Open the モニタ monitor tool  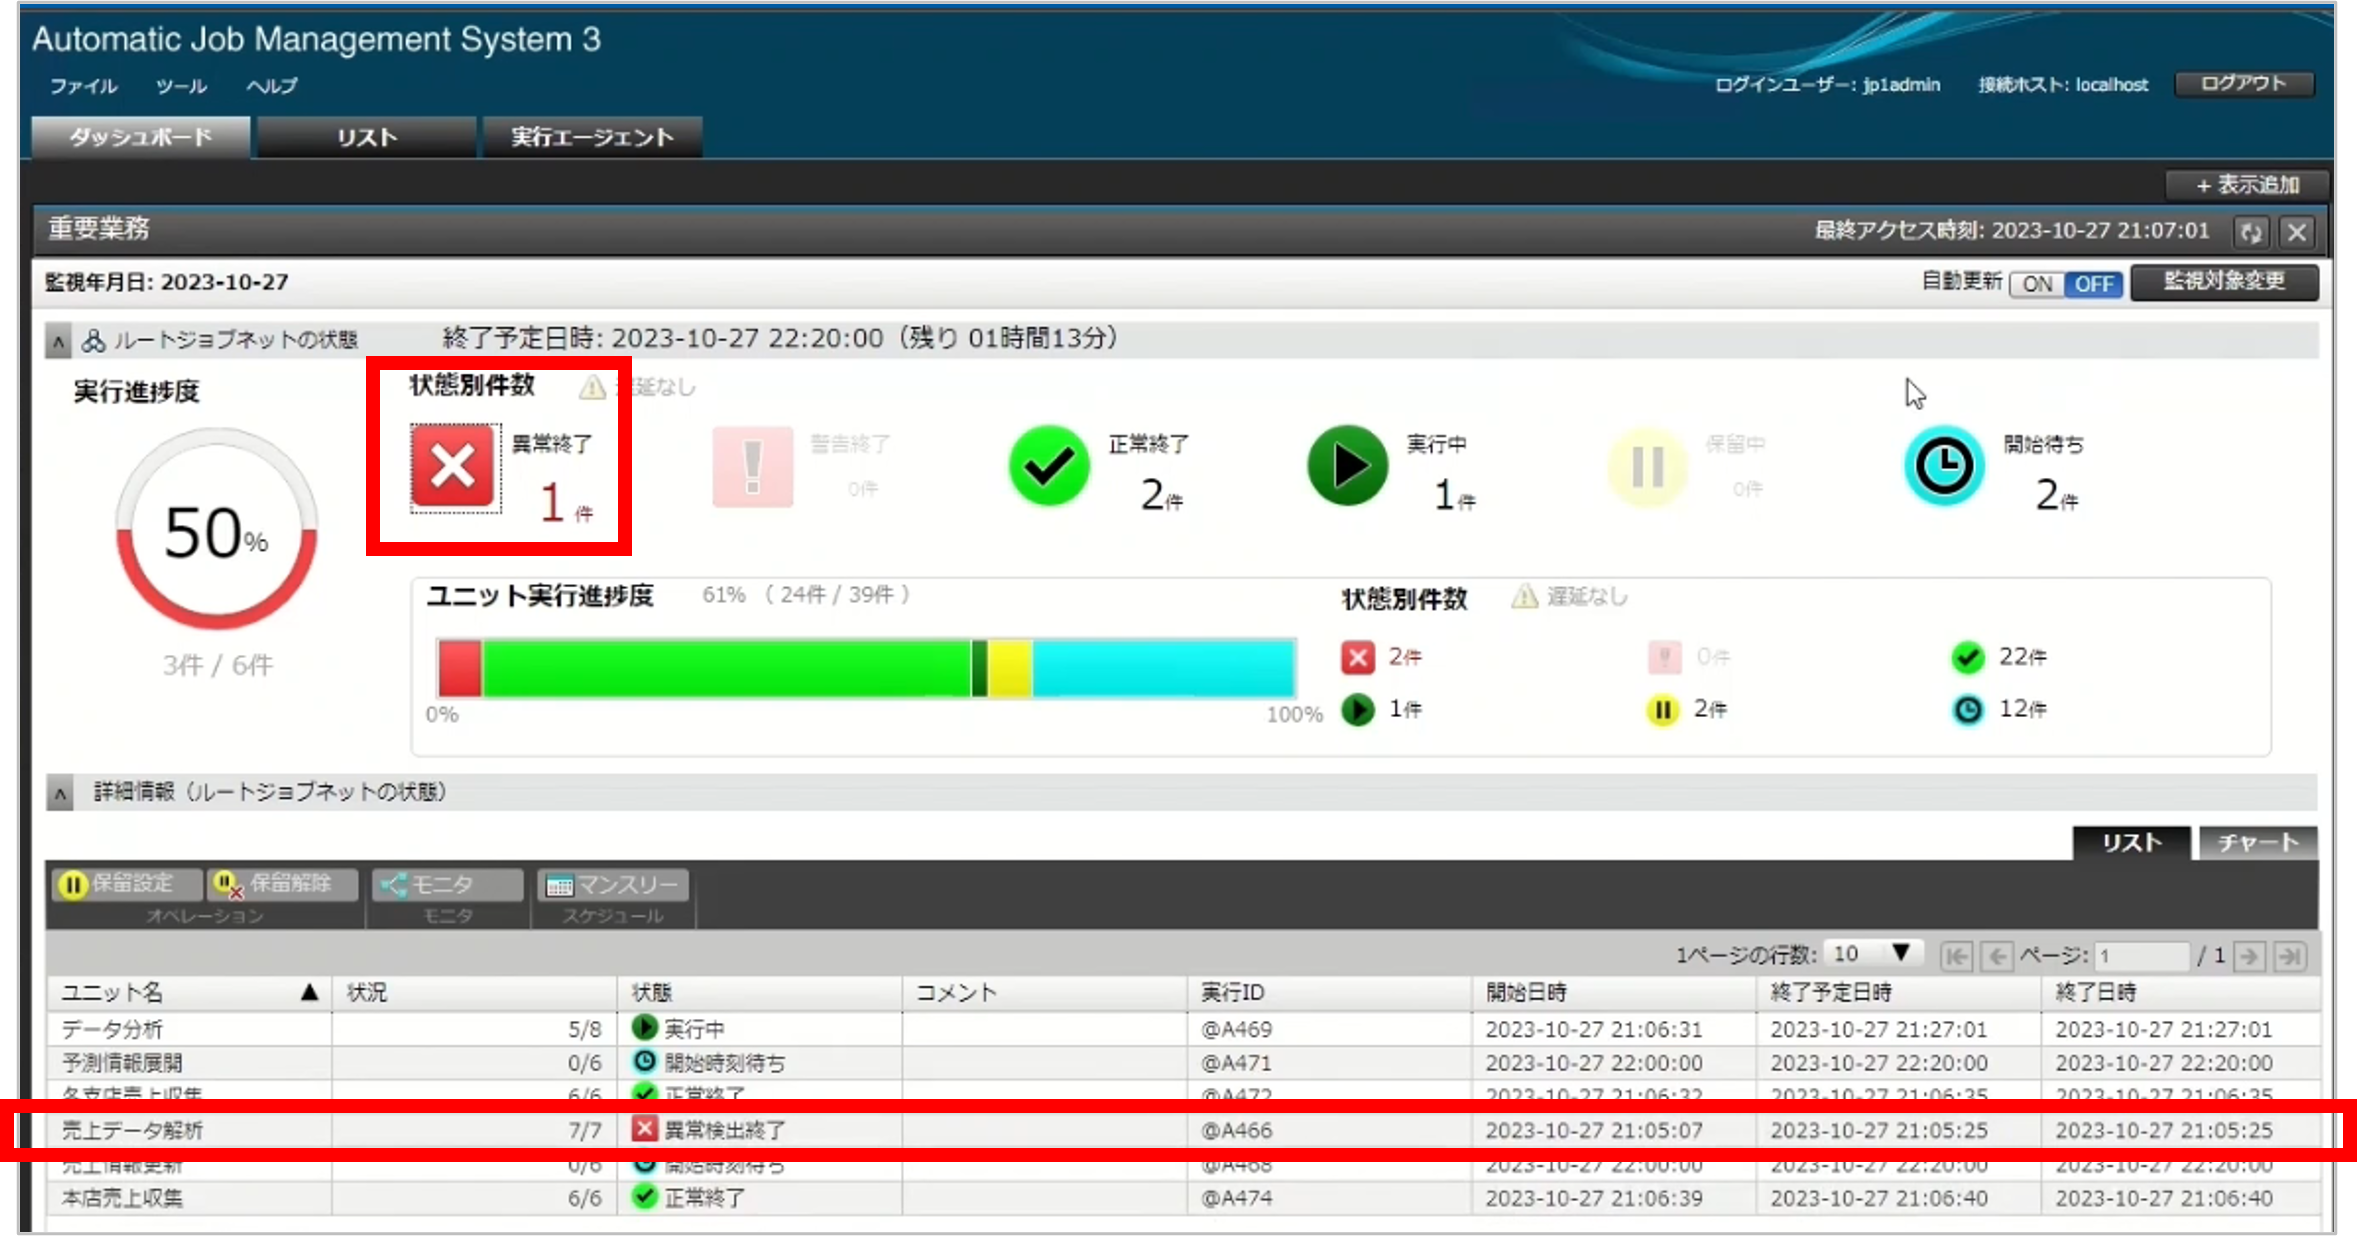pyautogui.click(x=447, y=884)
